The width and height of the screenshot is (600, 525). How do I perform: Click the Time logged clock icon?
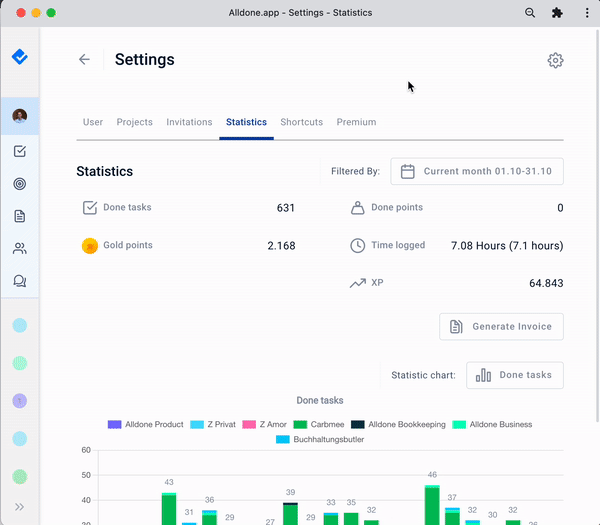(357, 245)
